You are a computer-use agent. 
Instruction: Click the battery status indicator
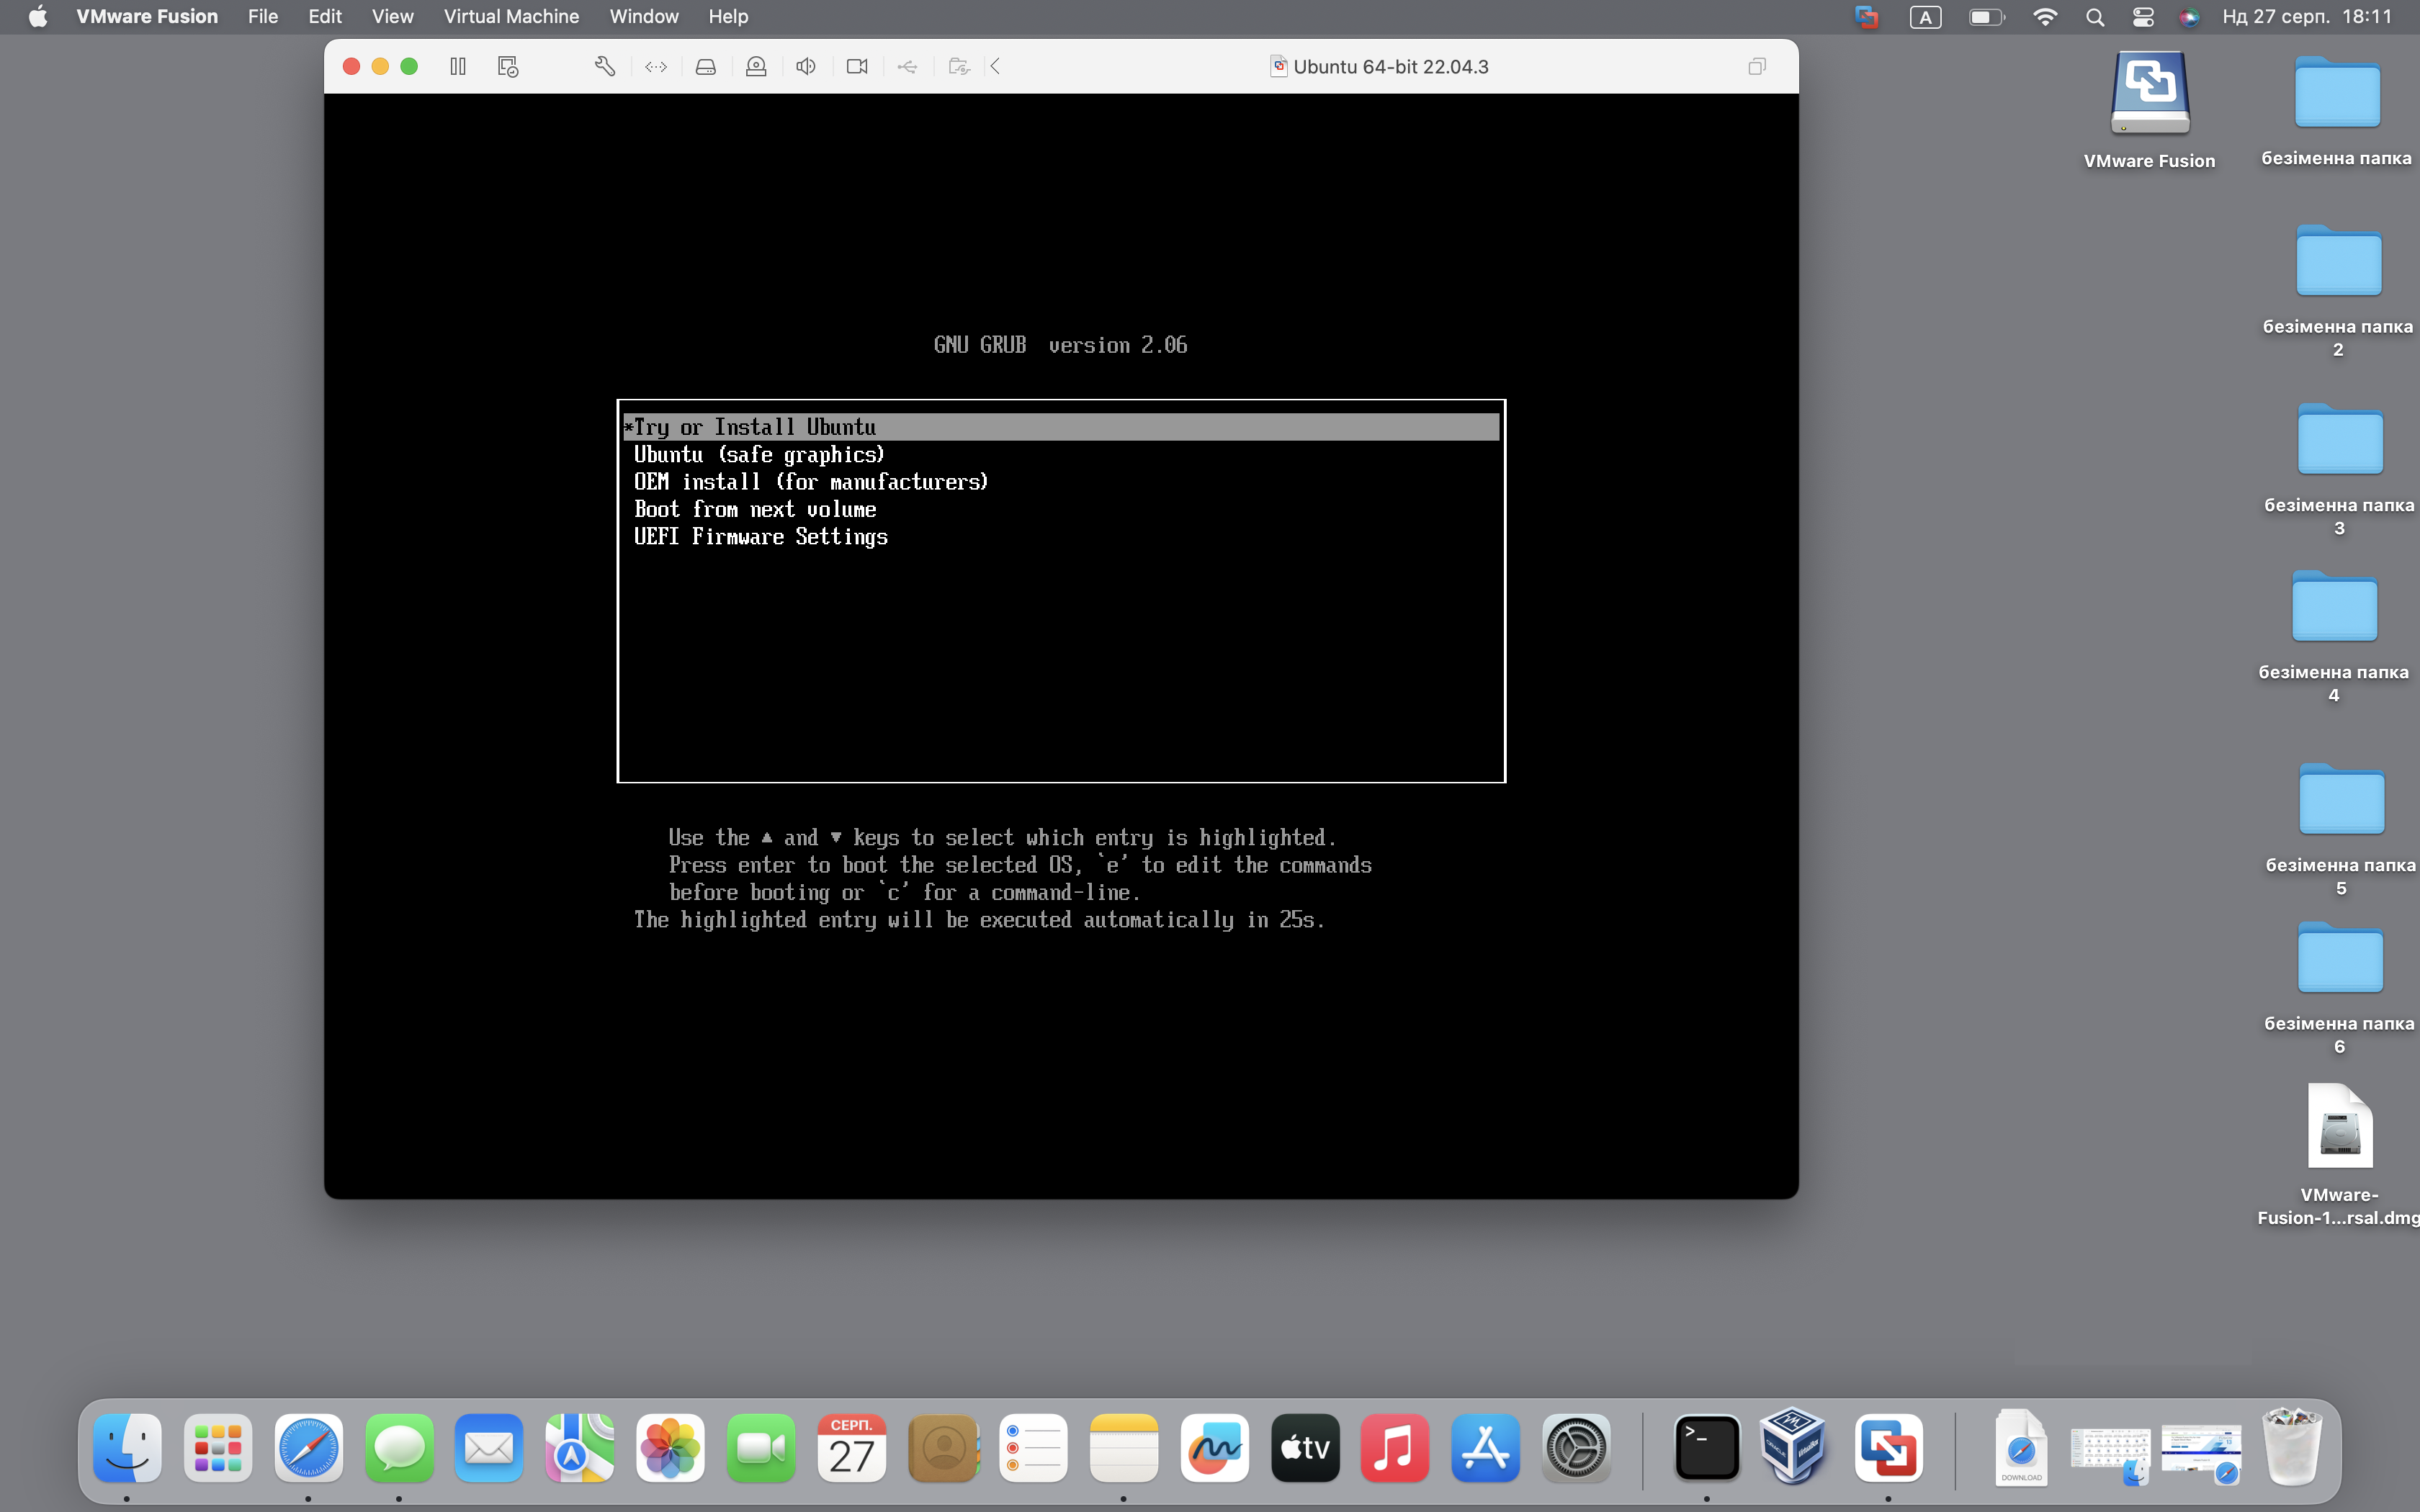(x=1986, y=16)
